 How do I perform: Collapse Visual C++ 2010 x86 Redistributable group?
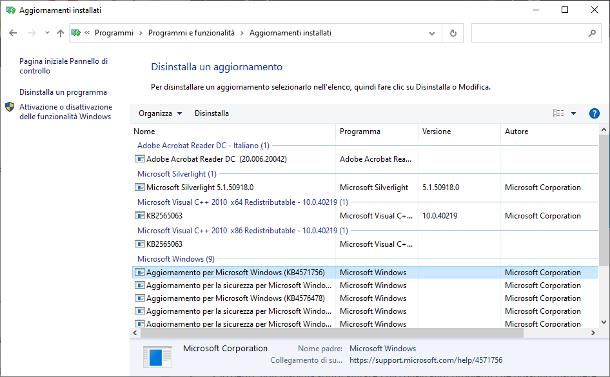(x=243, y=230)
